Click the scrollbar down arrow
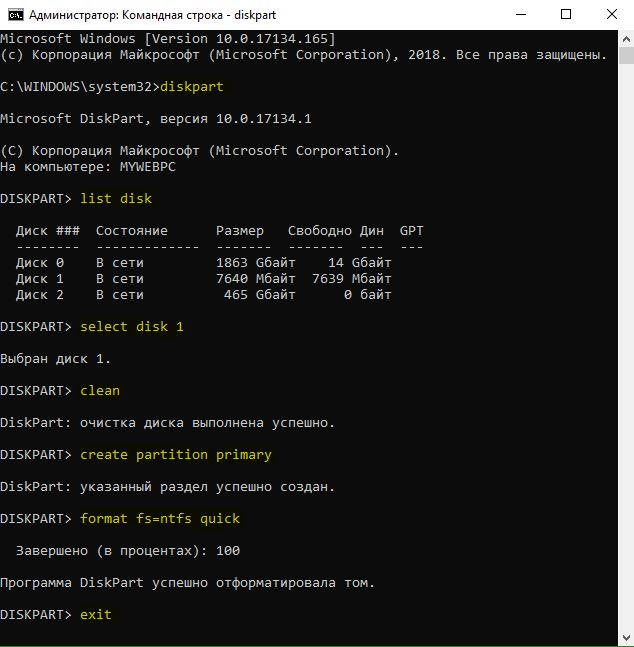634x647 pixels. pos(626,638)
